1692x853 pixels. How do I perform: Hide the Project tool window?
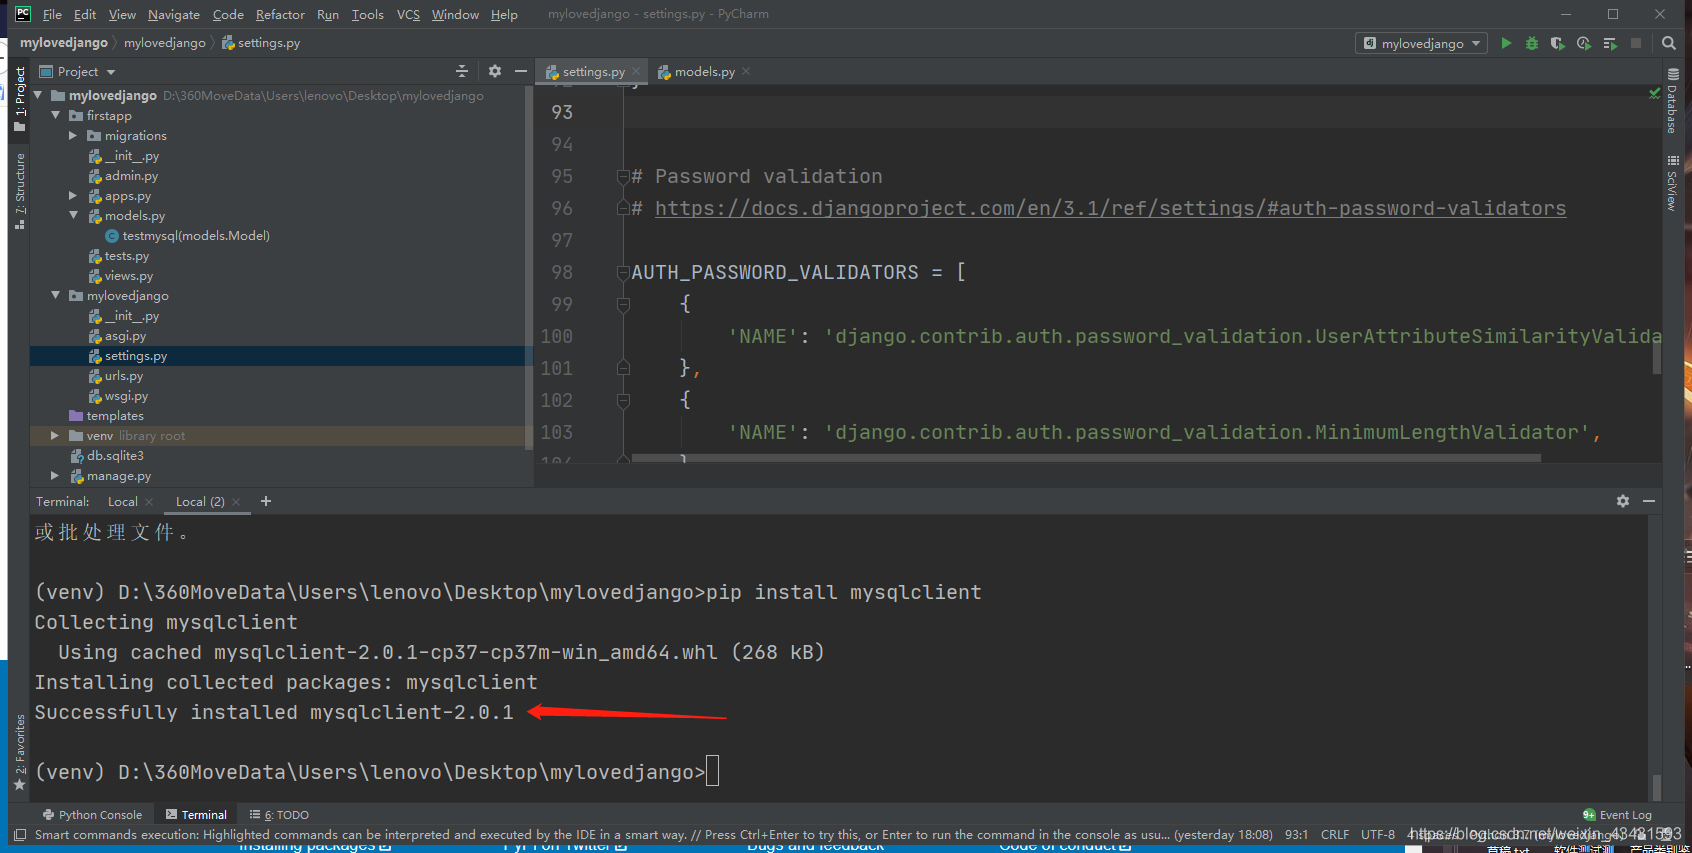[521, 71]
